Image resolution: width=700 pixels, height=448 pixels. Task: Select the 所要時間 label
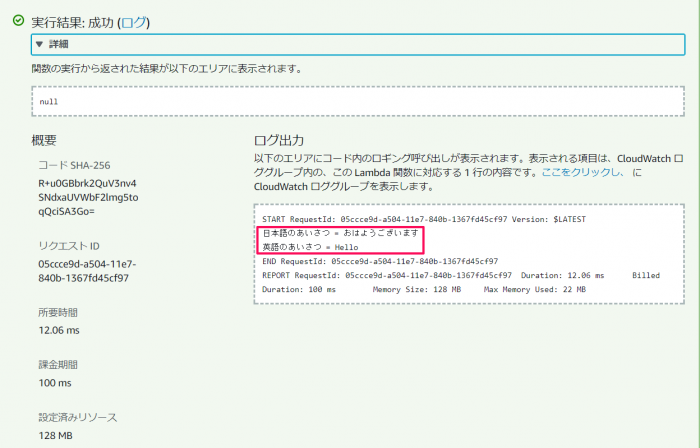pyautogui.click(x=58, y=312)
